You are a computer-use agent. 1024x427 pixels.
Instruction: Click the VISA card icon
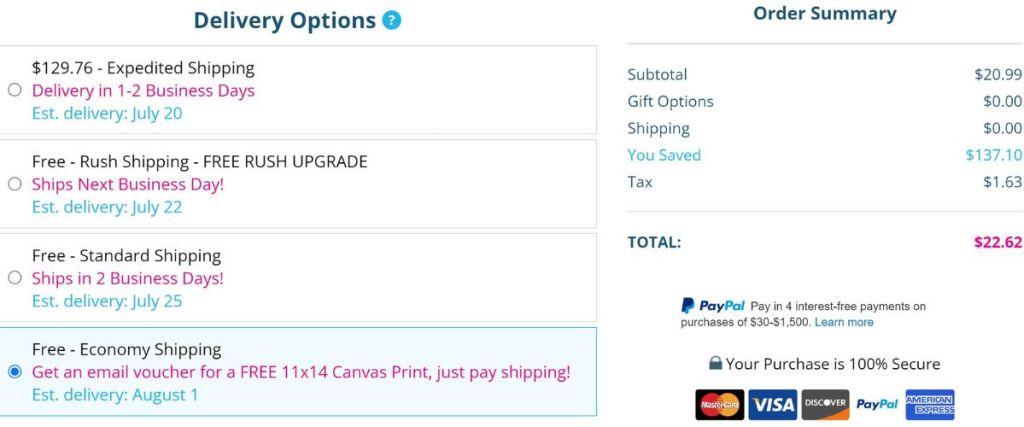[772, 404]
